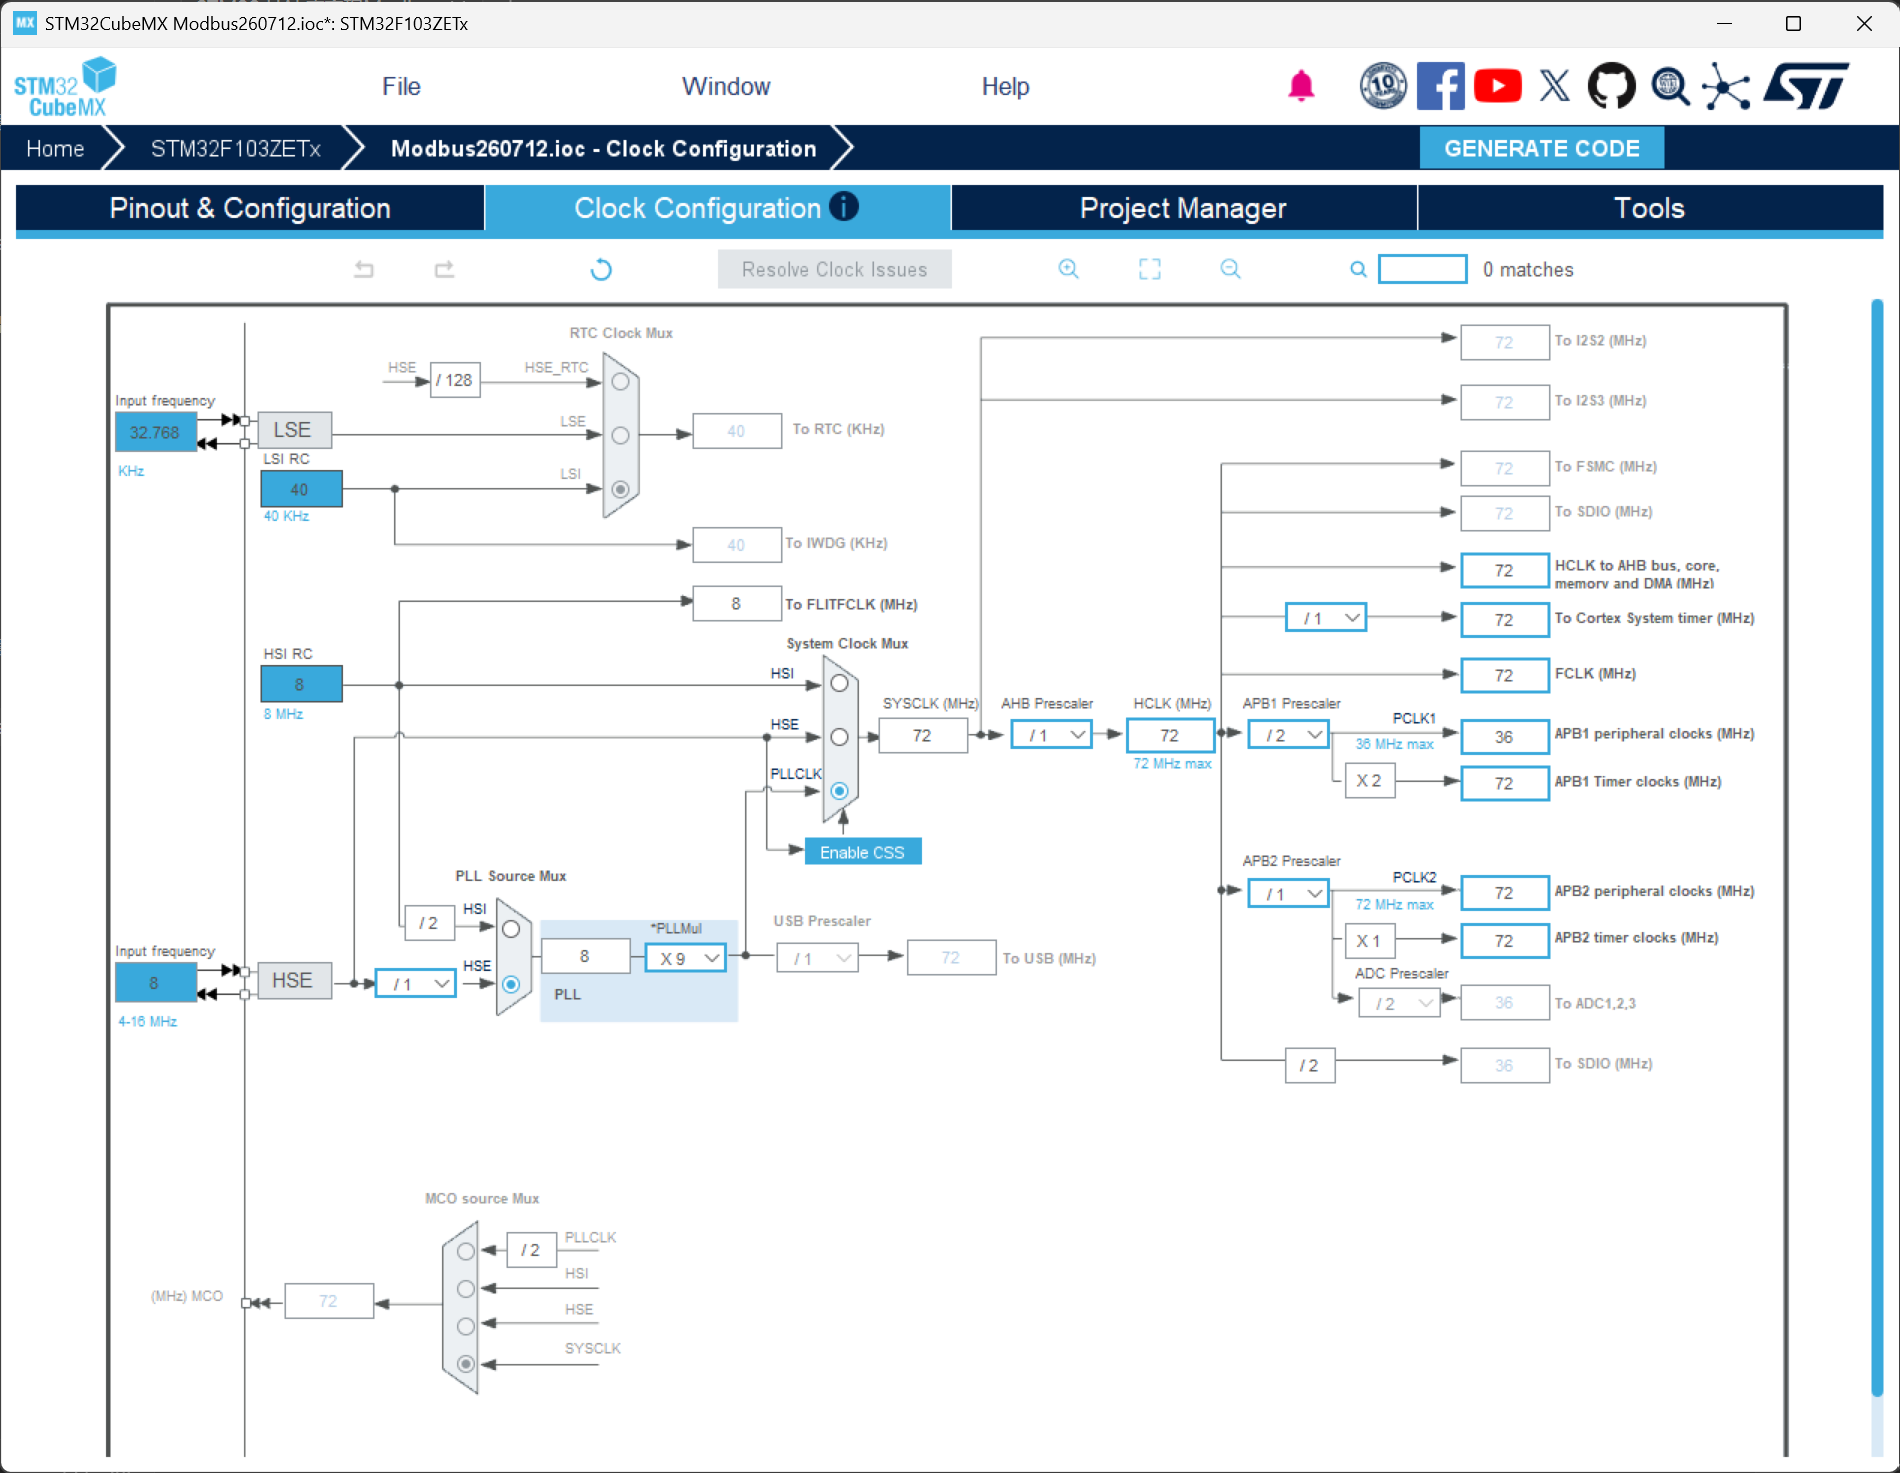Zoom in on the clock diagram

click(x=1069, y=269)
